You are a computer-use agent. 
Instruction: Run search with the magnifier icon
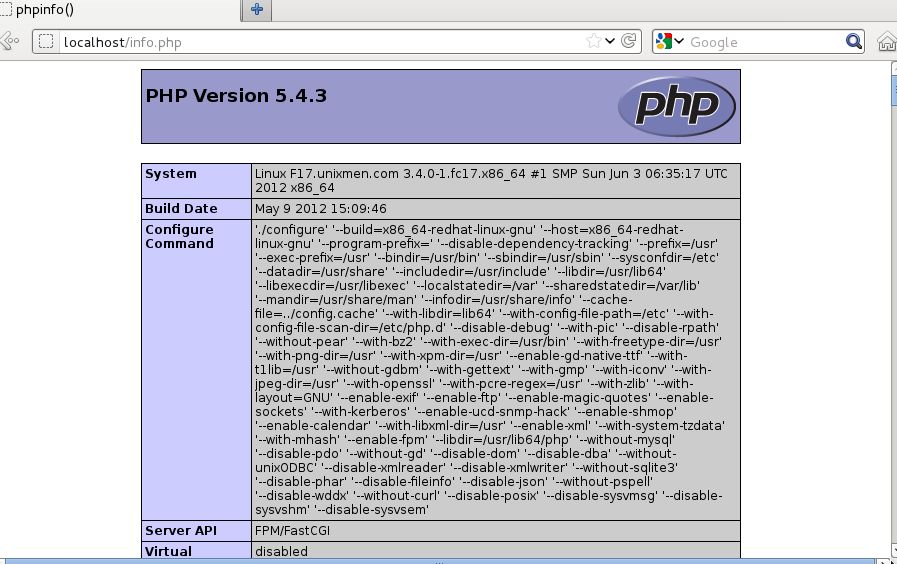[x=854, y=41]
